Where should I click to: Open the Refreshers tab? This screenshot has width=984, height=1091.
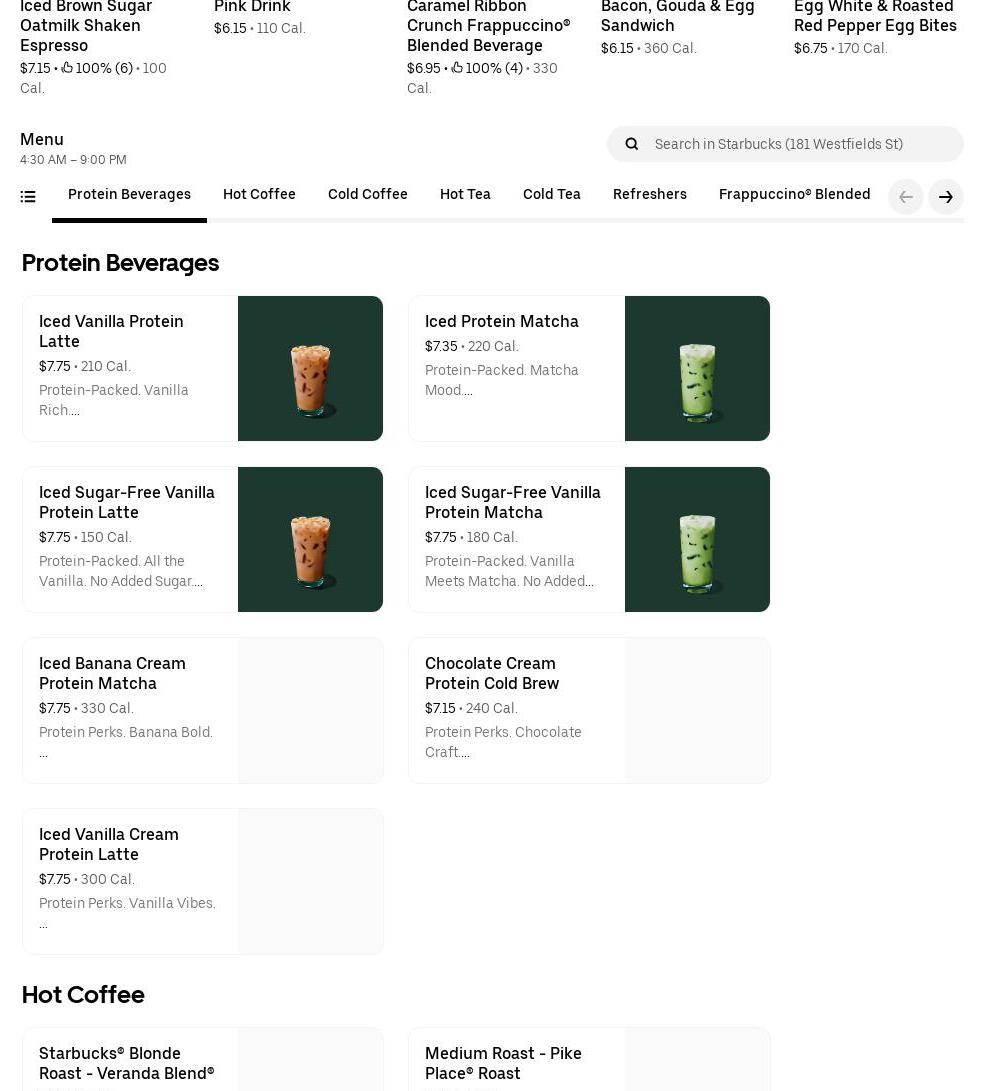tap(649, 194)
